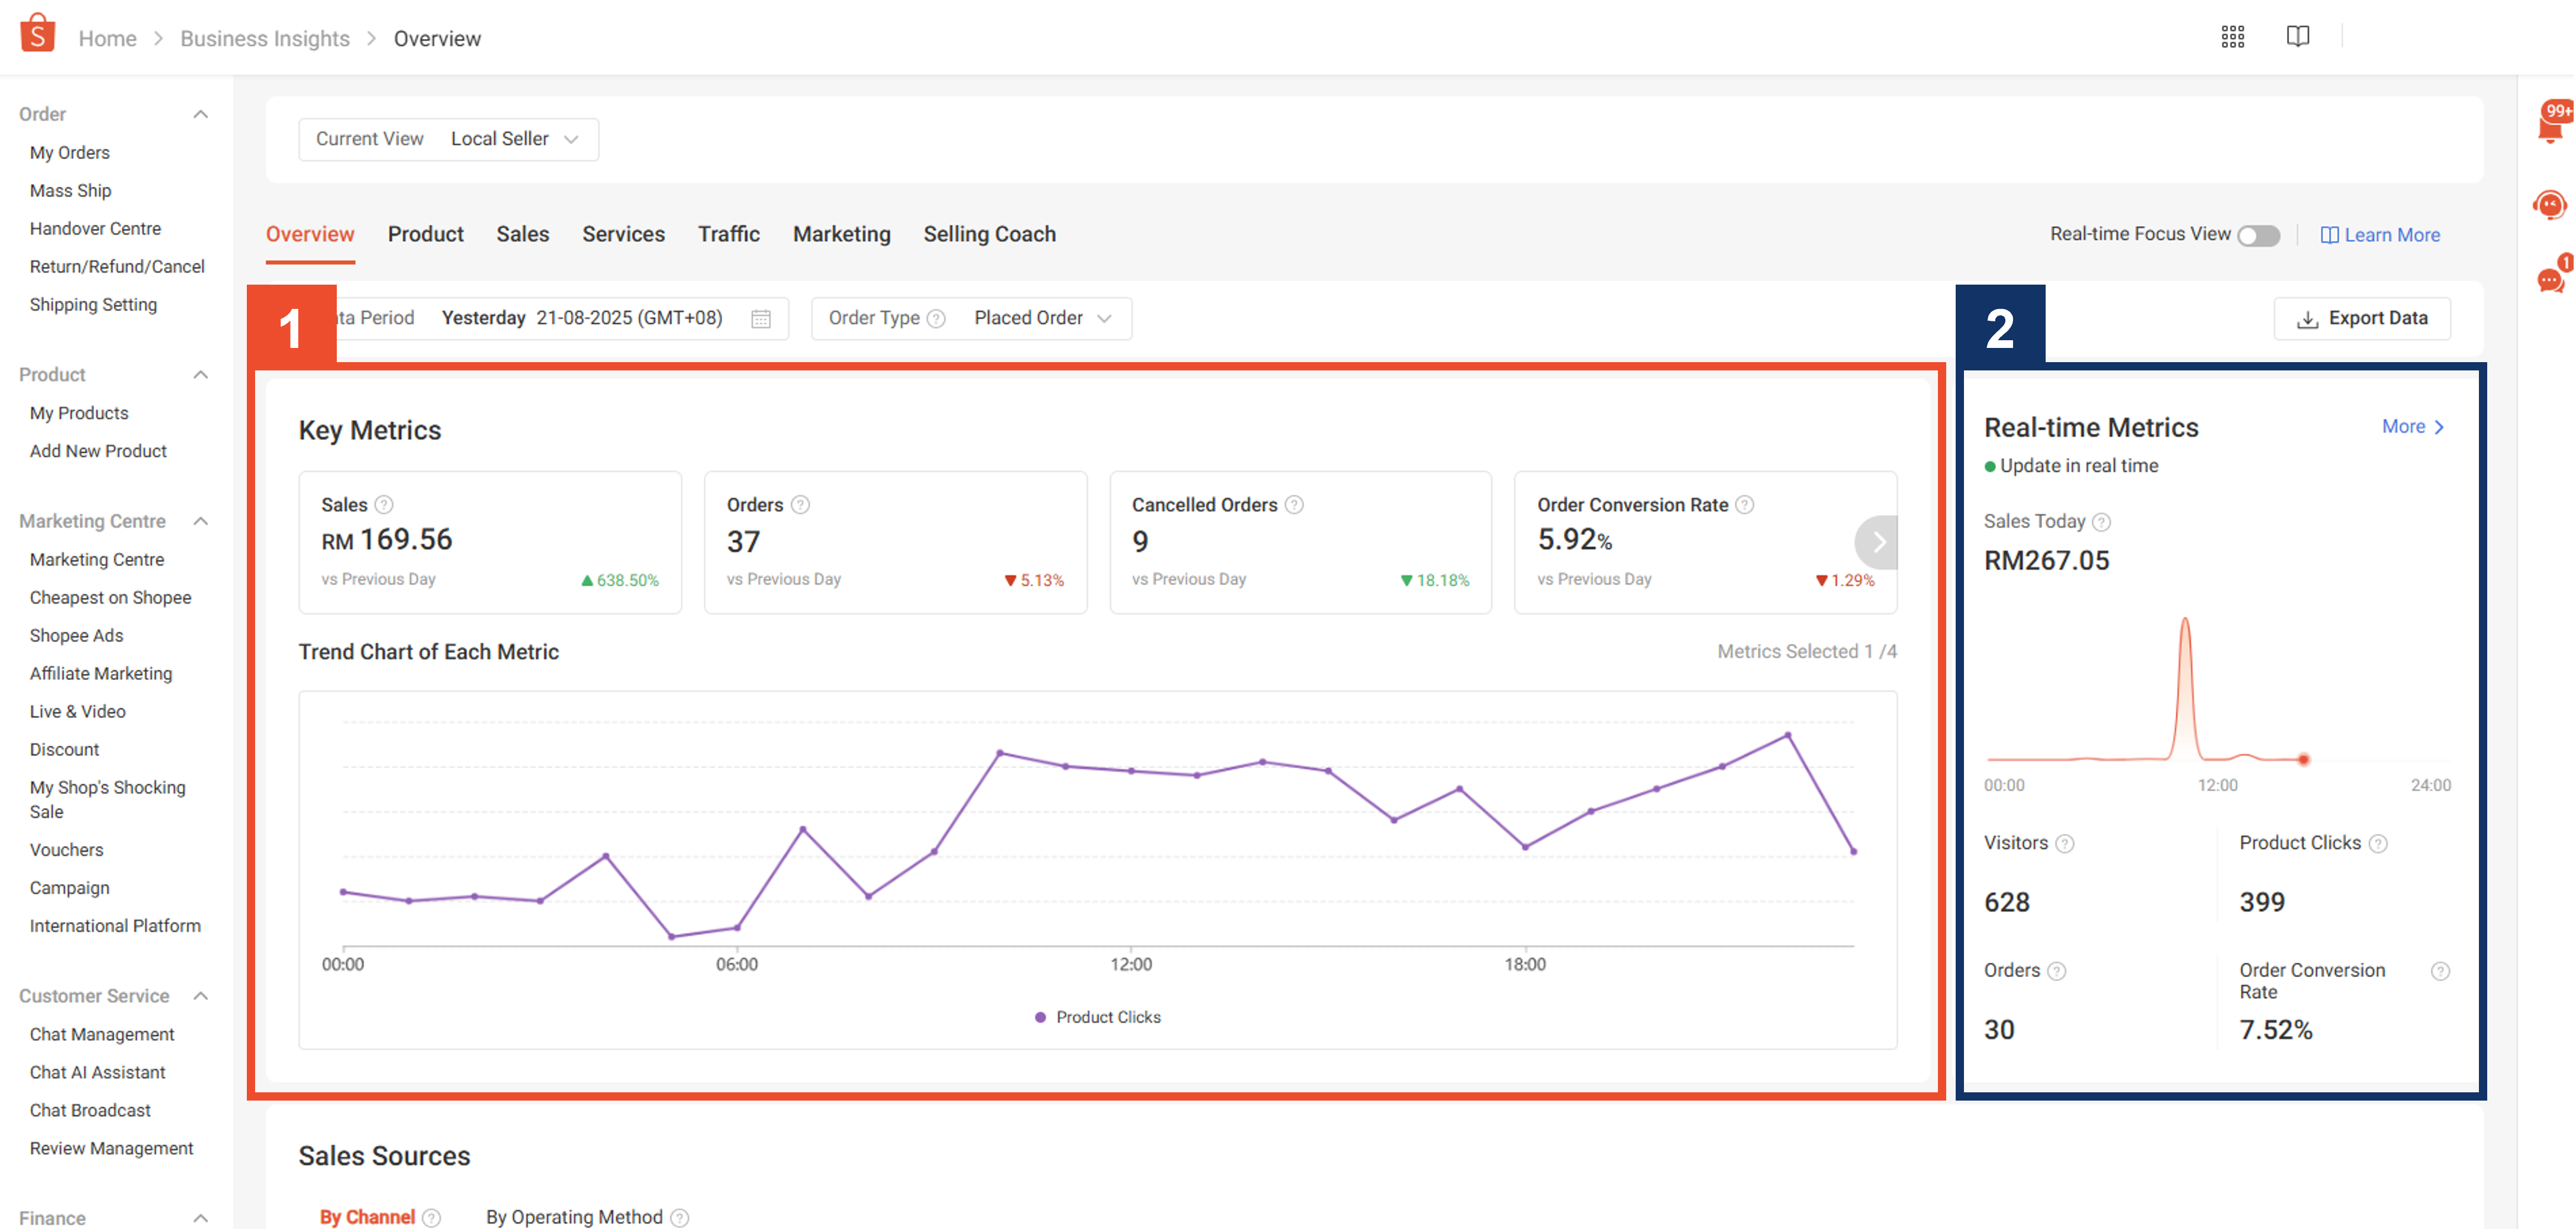Collapse the Marketing Centre sidebar section

click(200, 521)
